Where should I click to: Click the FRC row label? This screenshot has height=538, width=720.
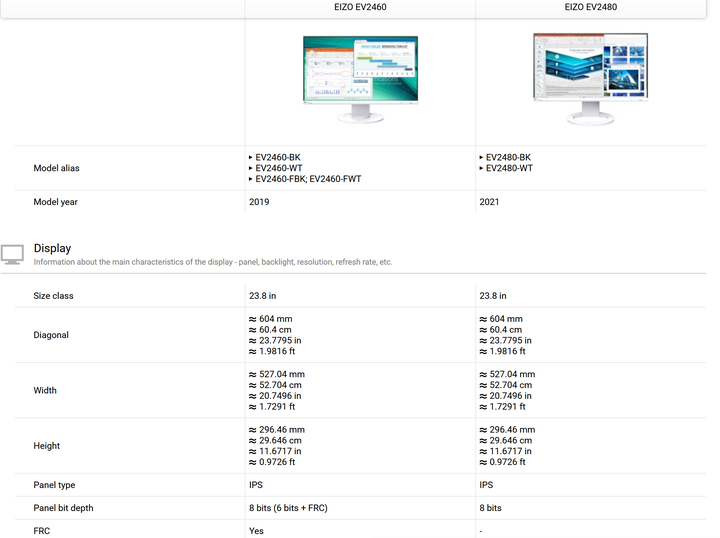click(42, 531)
